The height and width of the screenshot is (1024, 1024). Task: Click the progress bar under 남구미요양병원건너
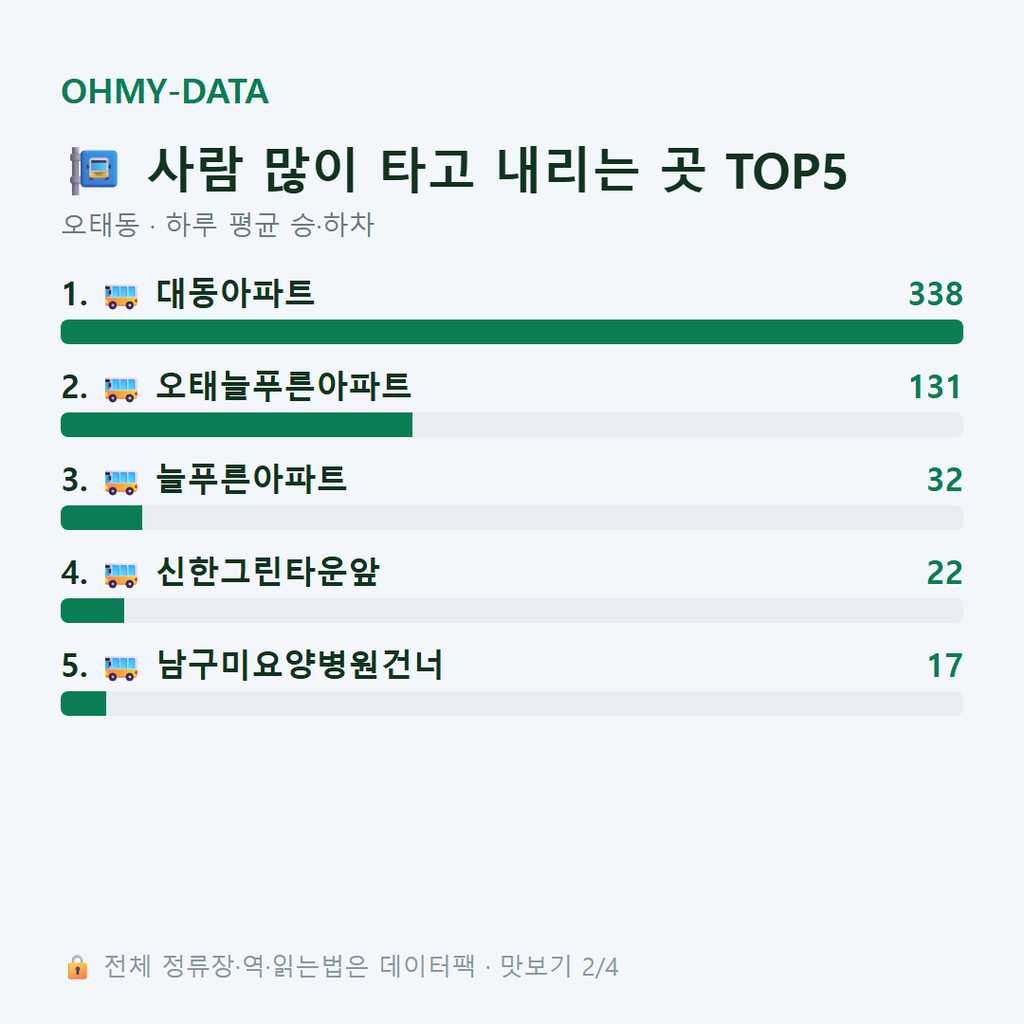pyautogui.click(x=512, y=703)
